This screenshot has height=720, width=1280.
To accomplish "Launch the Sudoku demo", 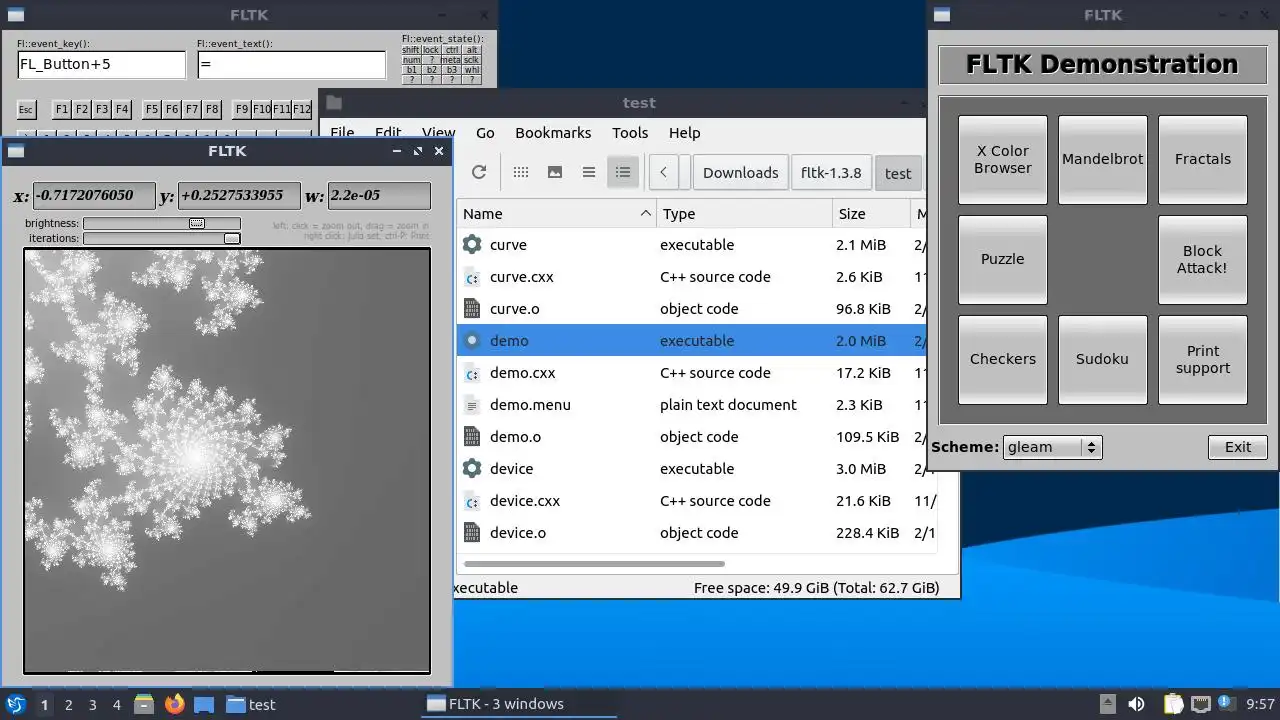I will 1103,359.
